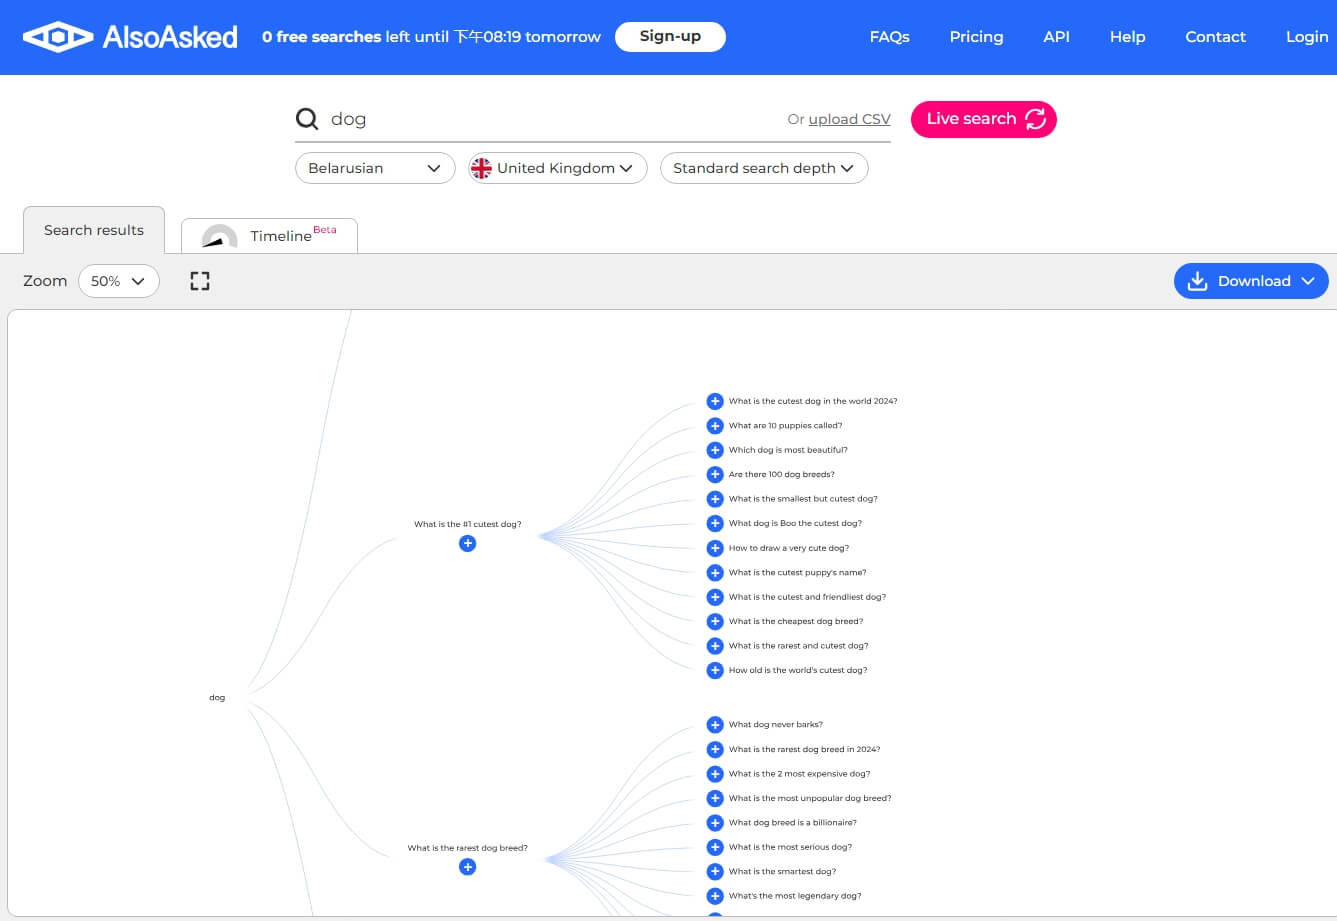This screenshot has height=921, width=1337.
Task: Click plus icon beside 'What dog never barks?'
Action: (x=715, y=725)
